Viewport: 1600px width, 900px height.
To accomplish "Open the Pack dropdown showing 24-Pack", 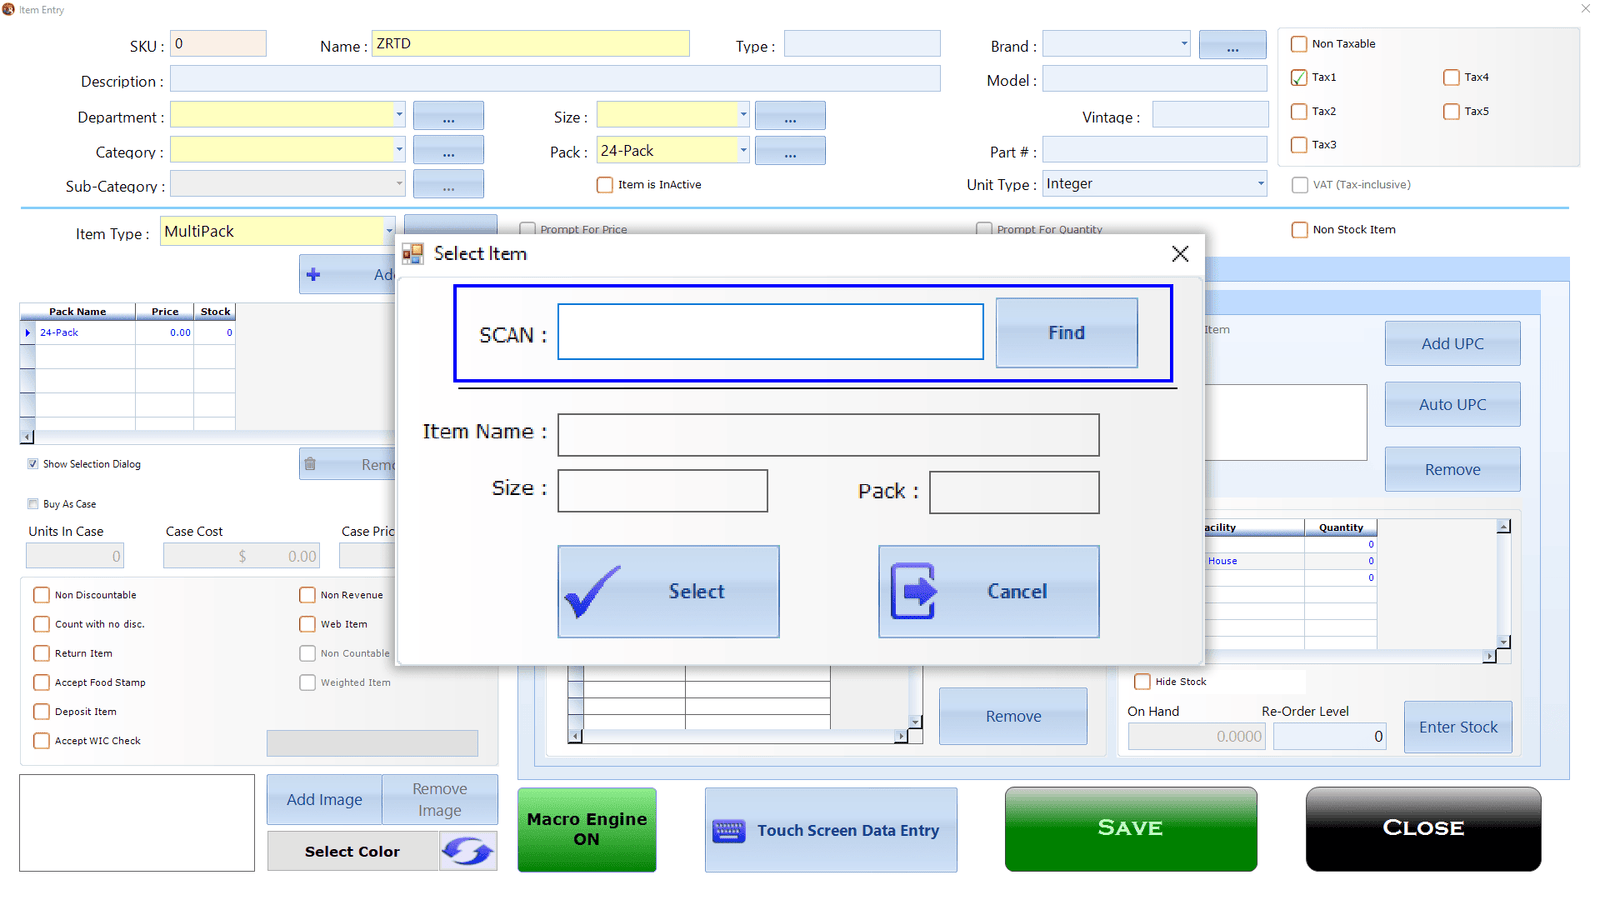I will [743, 150].
